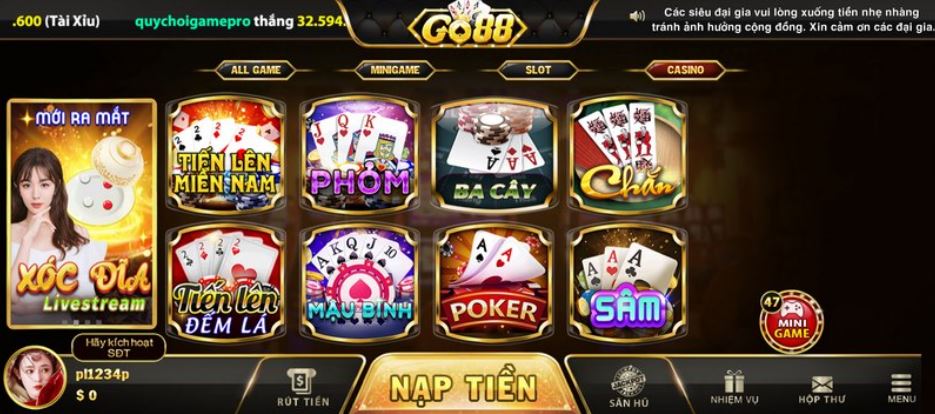
Task: Open the Ba Cây game tile
Action: pos(494,155)
